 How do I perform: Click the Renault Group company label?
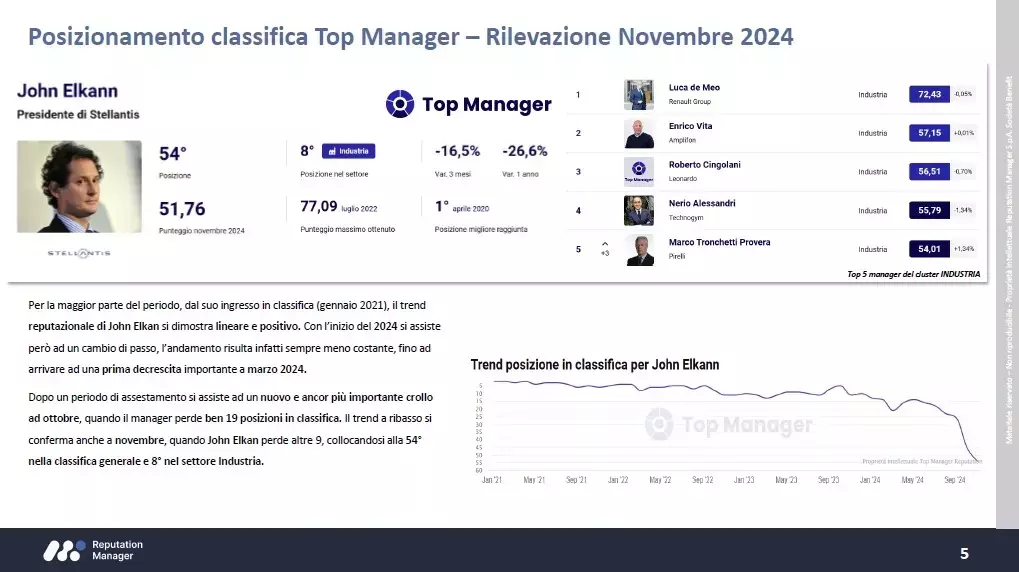coord(690,101)
